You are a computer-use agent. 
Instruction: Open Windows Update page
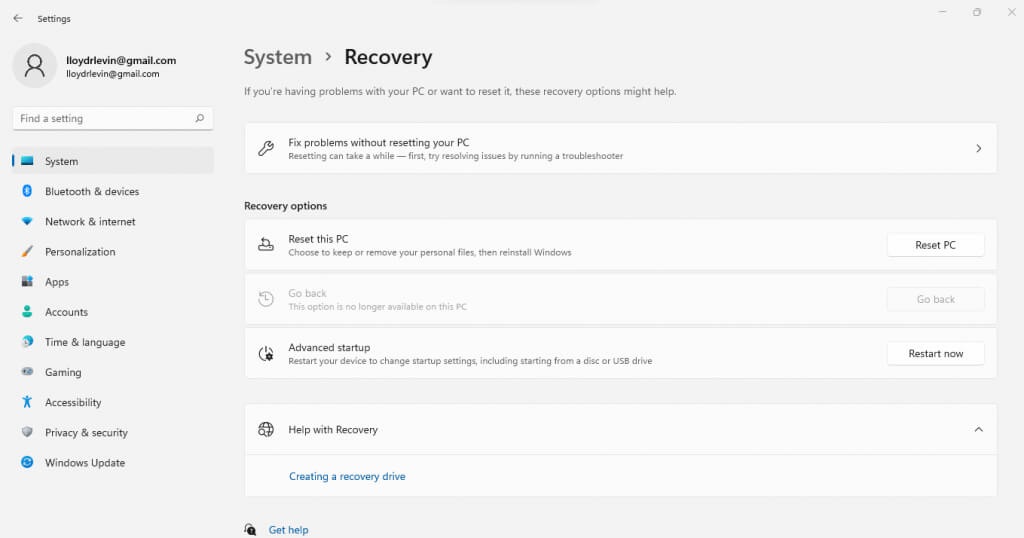click(x=112, y=462)
